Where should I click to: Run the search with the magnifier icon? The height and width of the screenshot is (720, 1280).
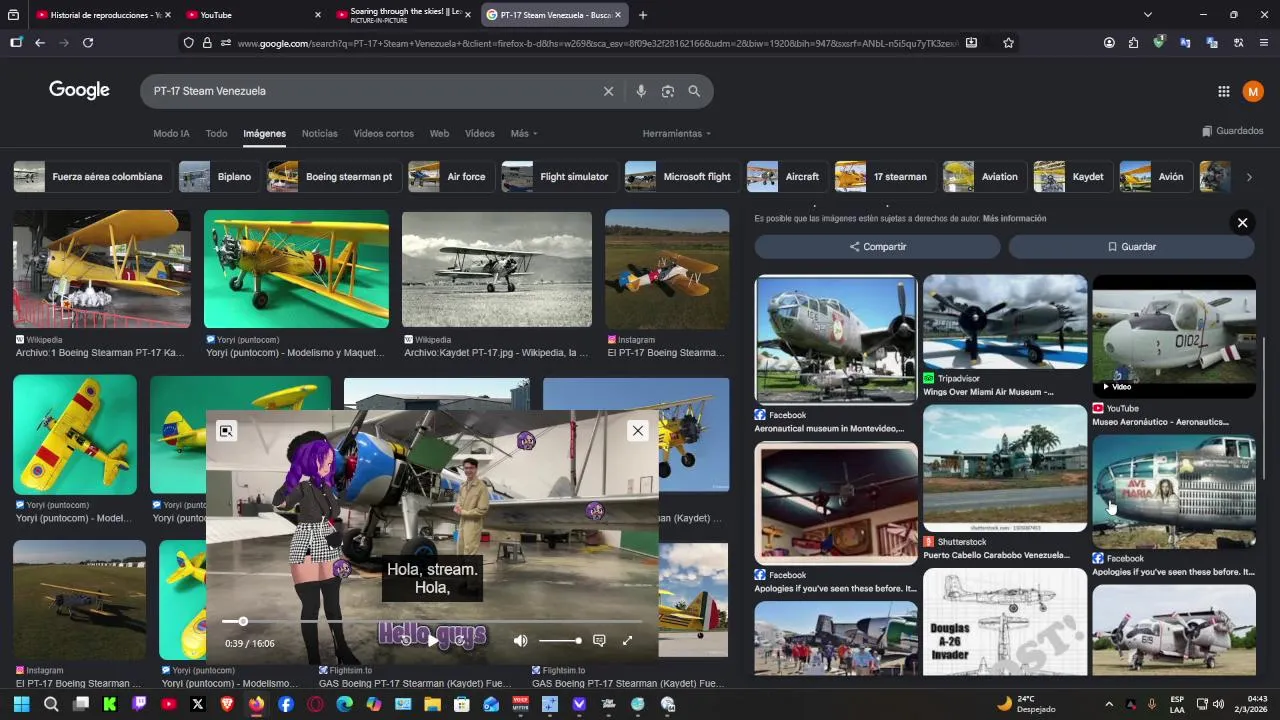(x=694, y=91)
